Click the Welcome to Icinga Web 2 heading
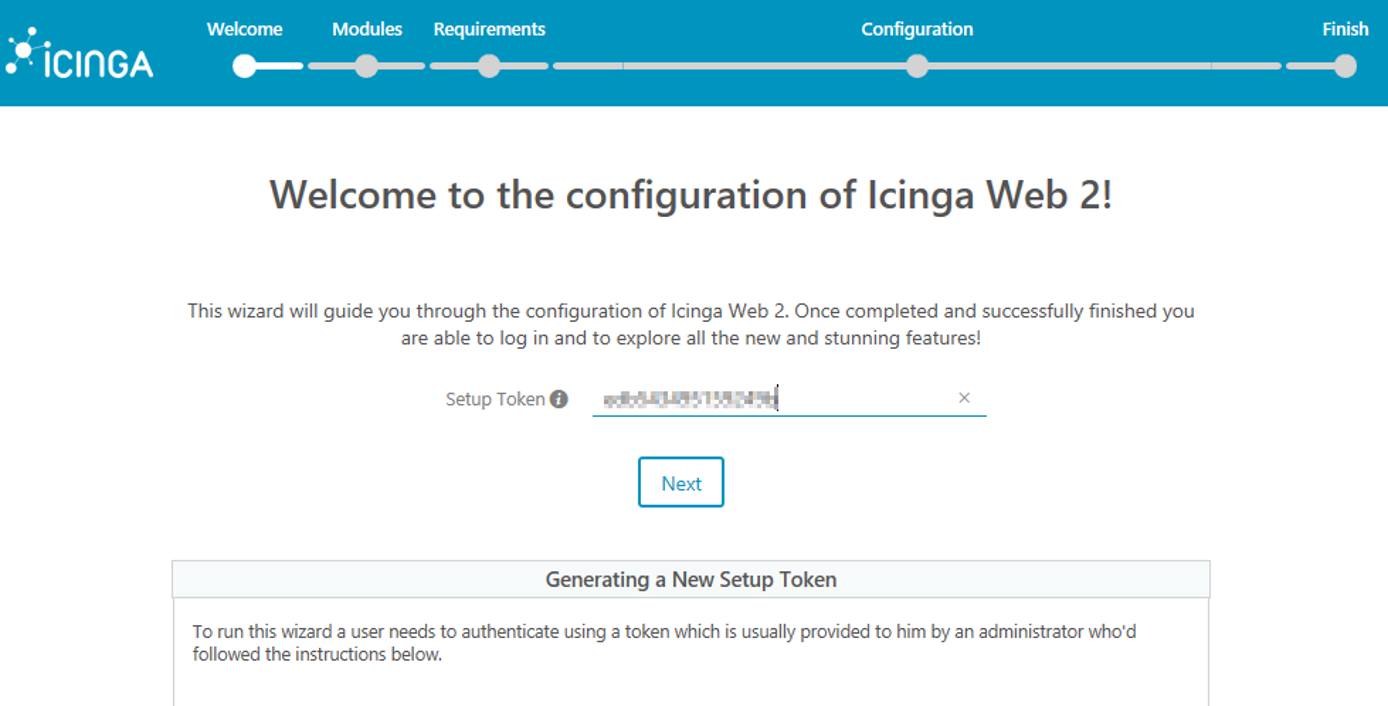 pyautogui.click(x=694, y=195)
